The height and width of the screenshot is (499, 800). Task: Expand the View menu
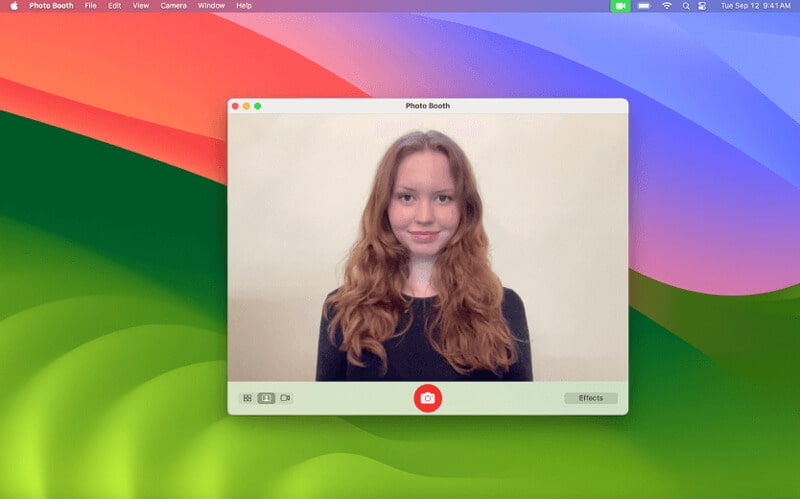(x=141, y=6)
